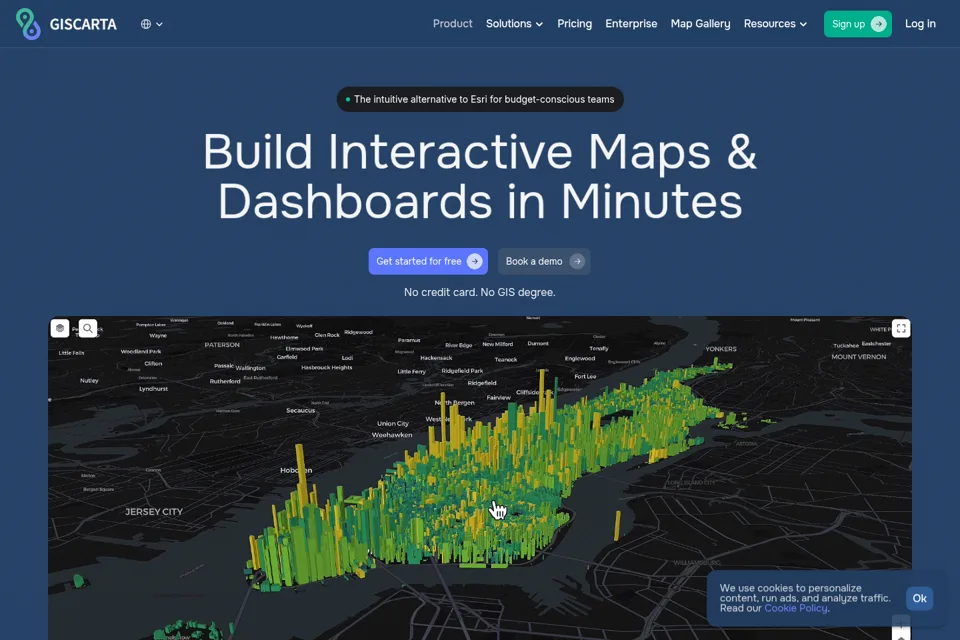Click the Fort Lee map label
The image size is (960, 640).
pyautogui.click(x=585, y=376)
